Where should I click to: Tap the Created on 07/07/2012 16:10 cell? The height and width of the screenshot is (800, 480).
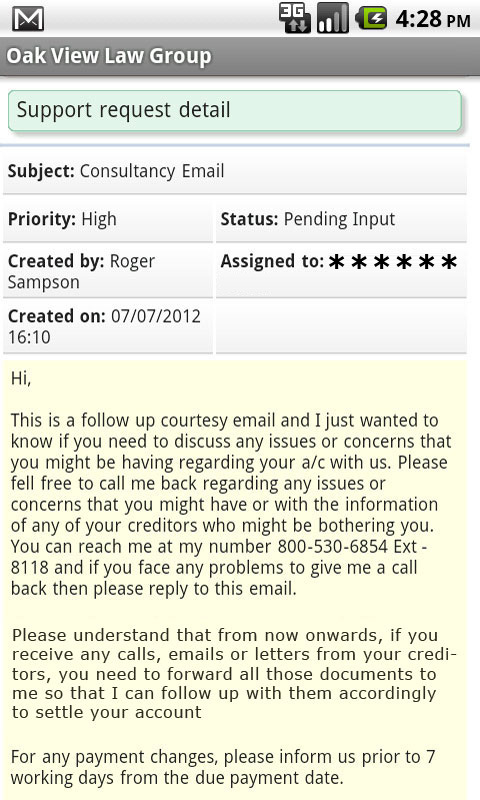[108, 327]
